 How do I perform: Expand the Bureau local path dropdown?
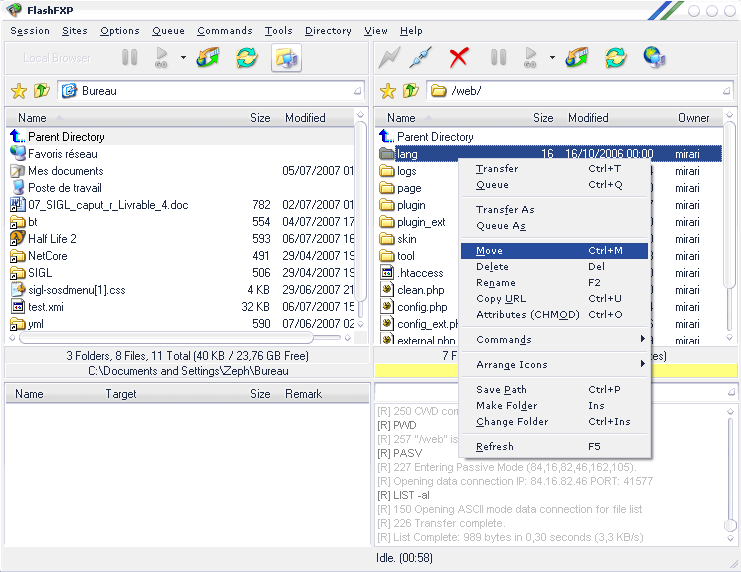(x=357, y=91)
